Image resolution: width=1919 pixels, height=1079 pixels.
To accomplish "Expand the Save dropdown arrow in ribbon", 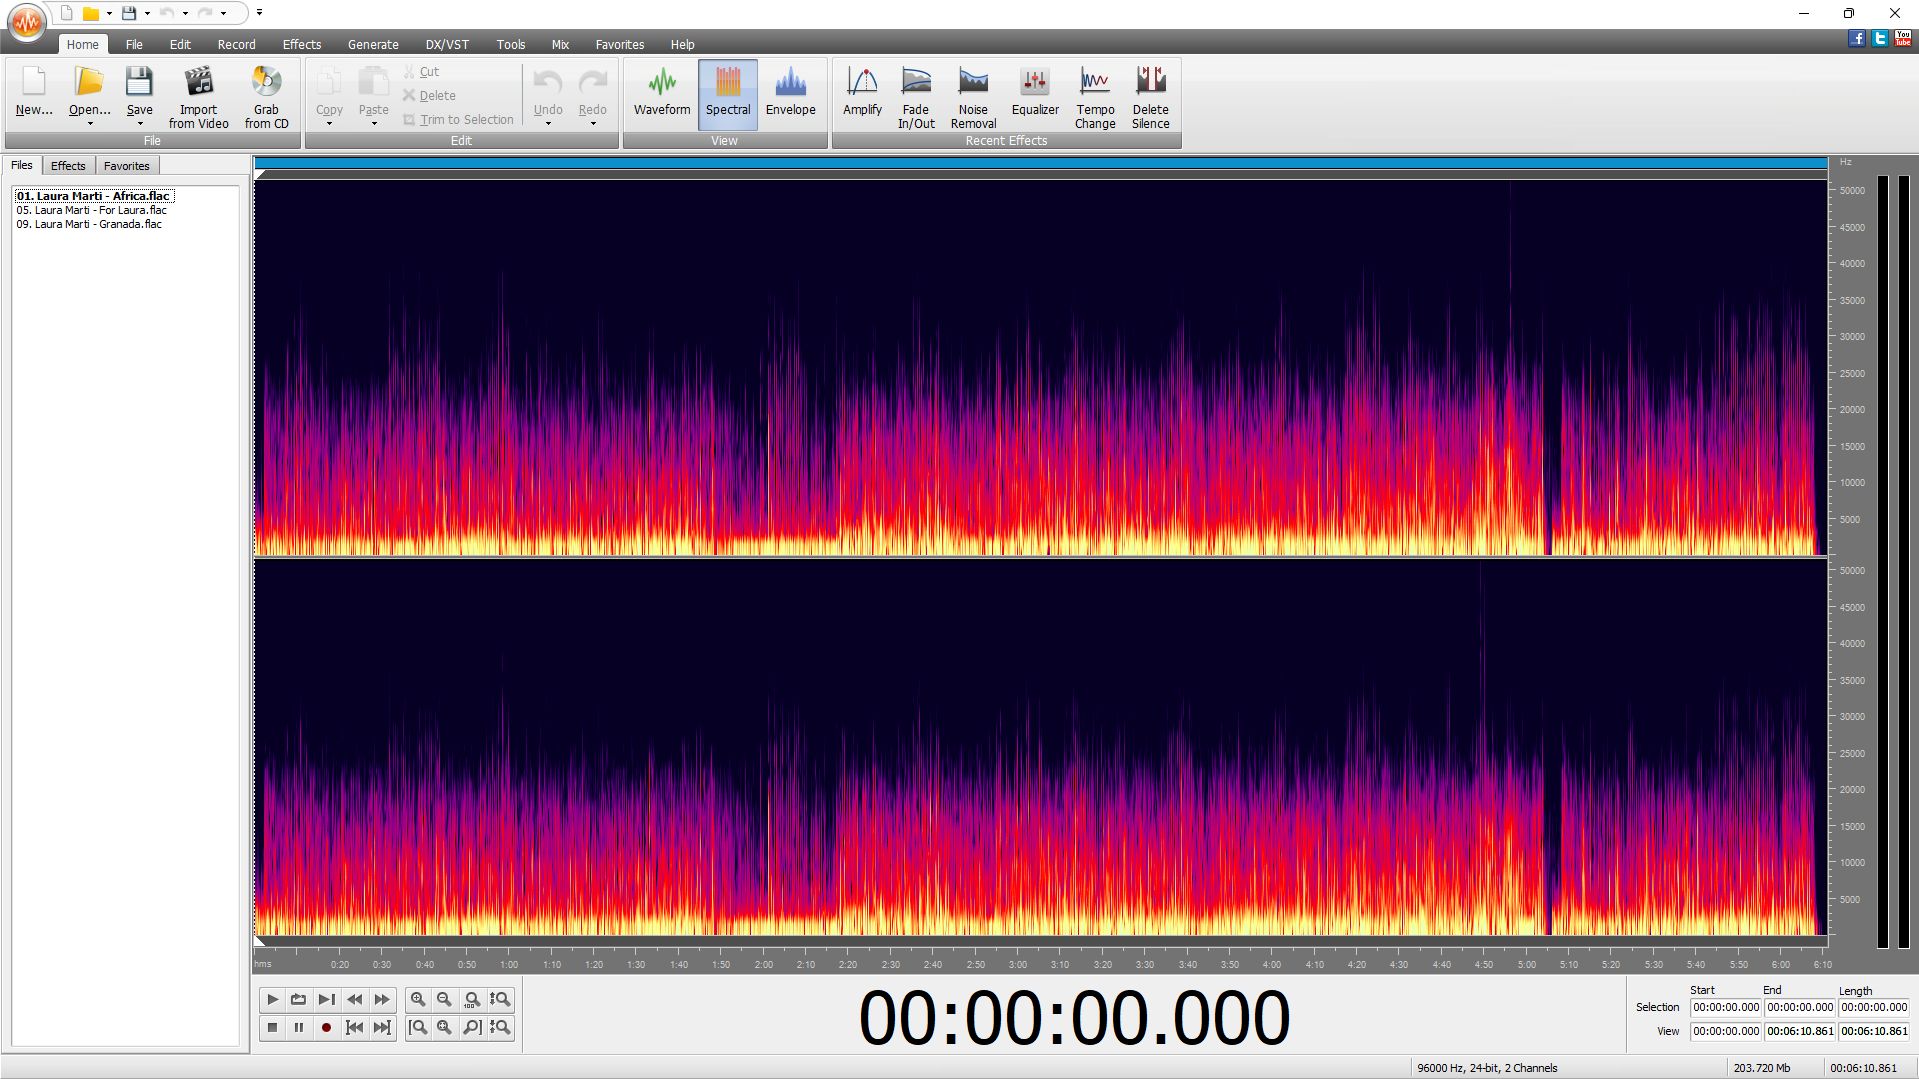I will (x=140, y=124).
